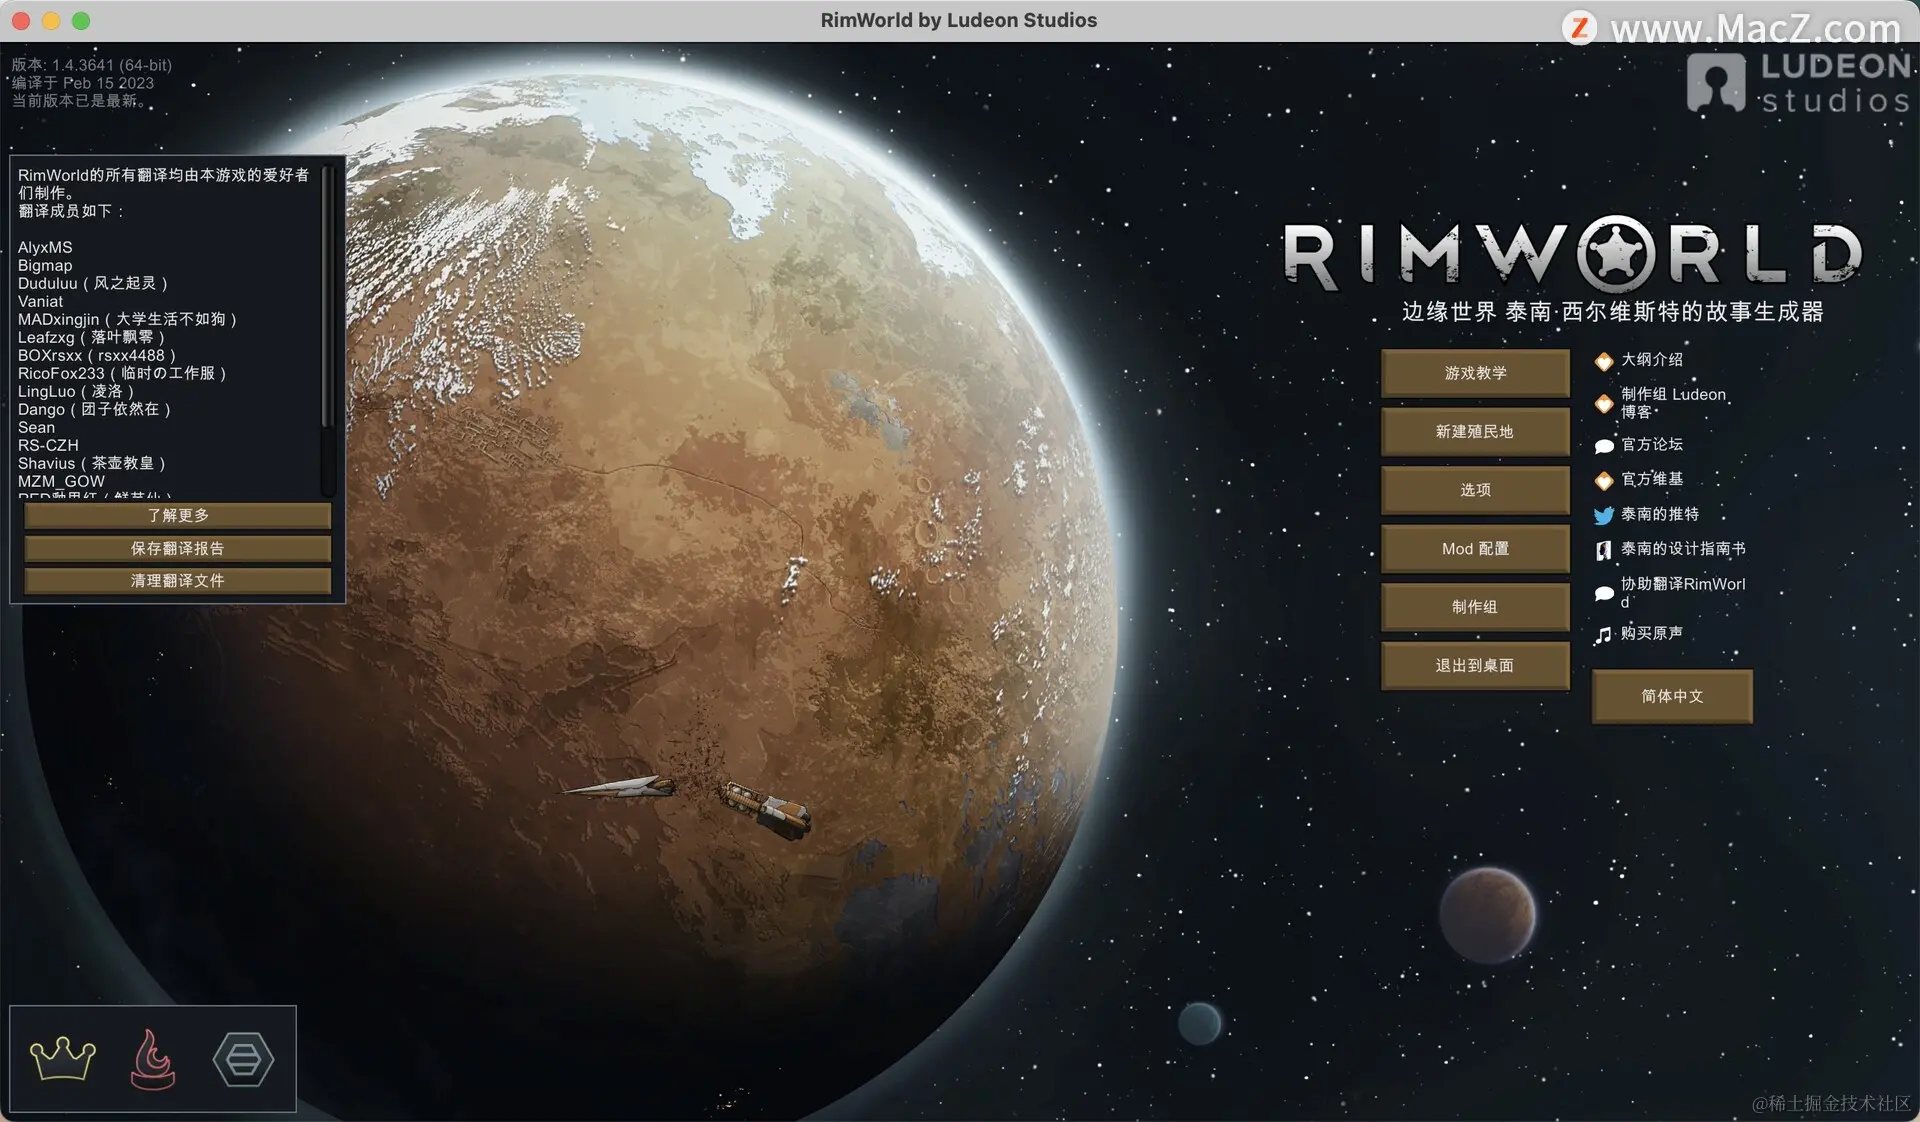
Task: Open 泰南的推特 Twitter bird icon link
Action: (1604, 515)
